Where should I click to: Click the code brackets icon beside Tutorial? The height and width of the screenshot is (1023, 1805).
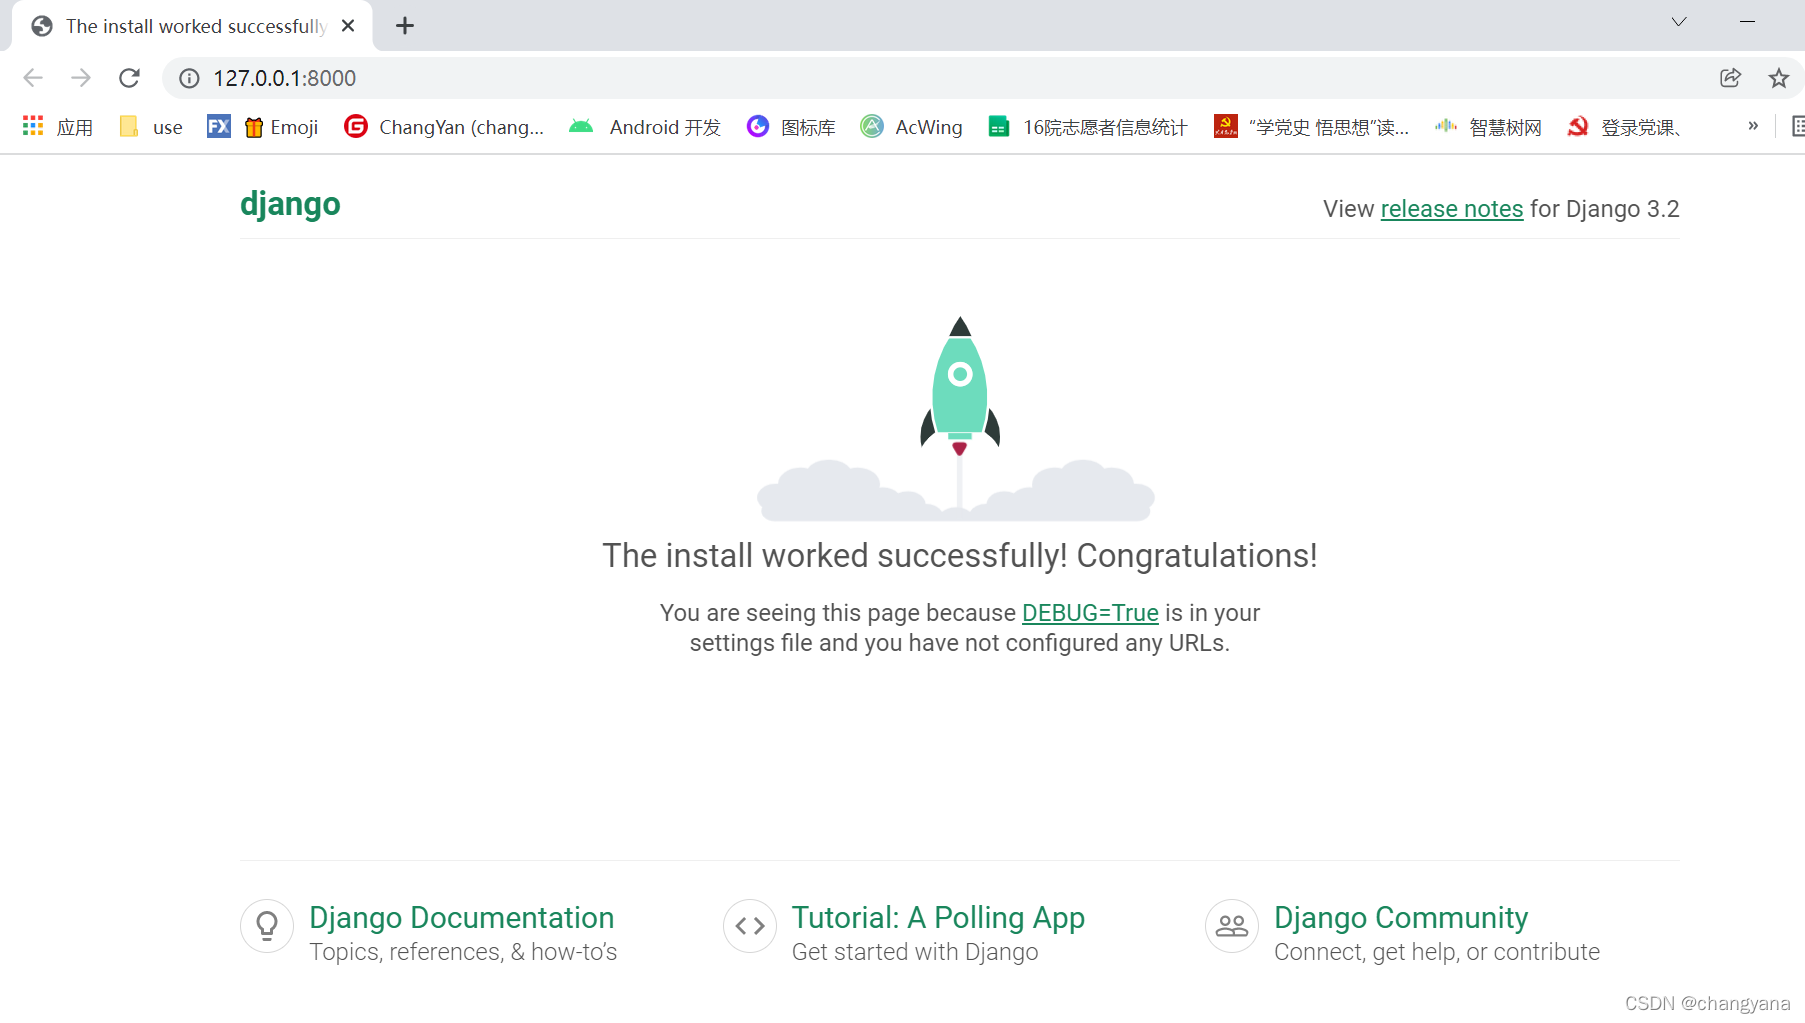(750, 926)
